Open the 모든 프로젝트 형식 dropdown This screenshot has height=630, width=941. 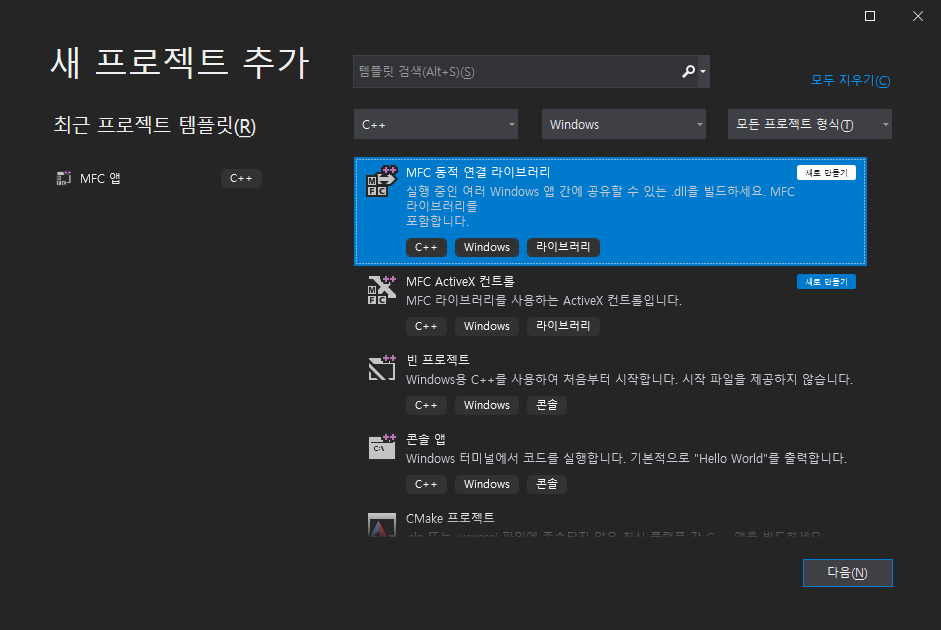click(x=810, y=124)
